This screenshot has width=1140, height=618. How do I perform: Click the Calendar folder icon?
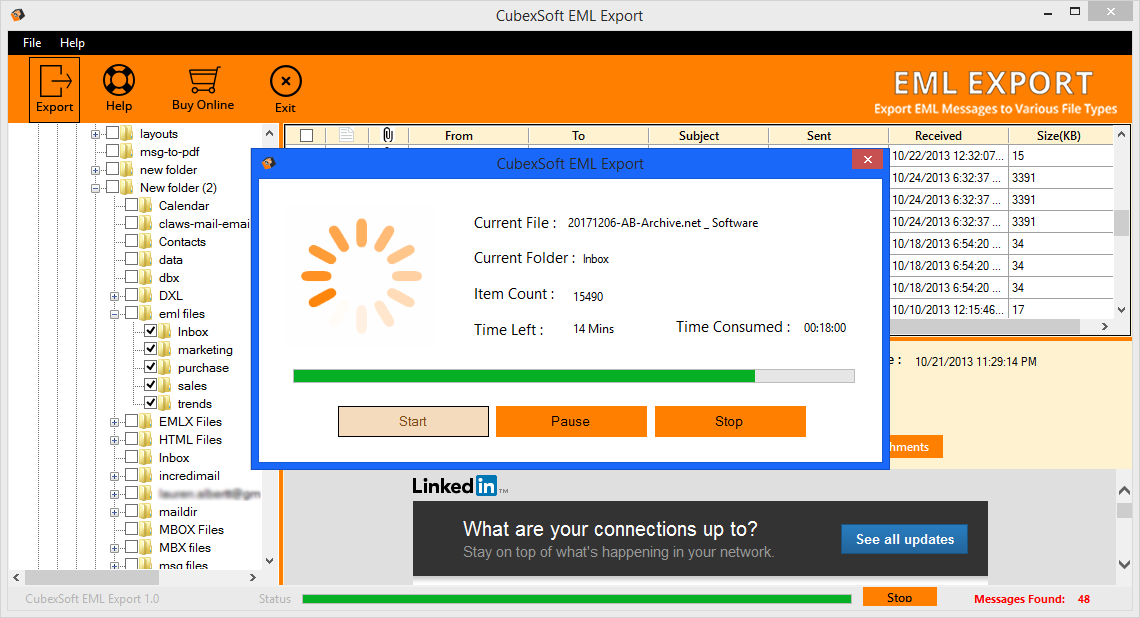tap(146, 205)
